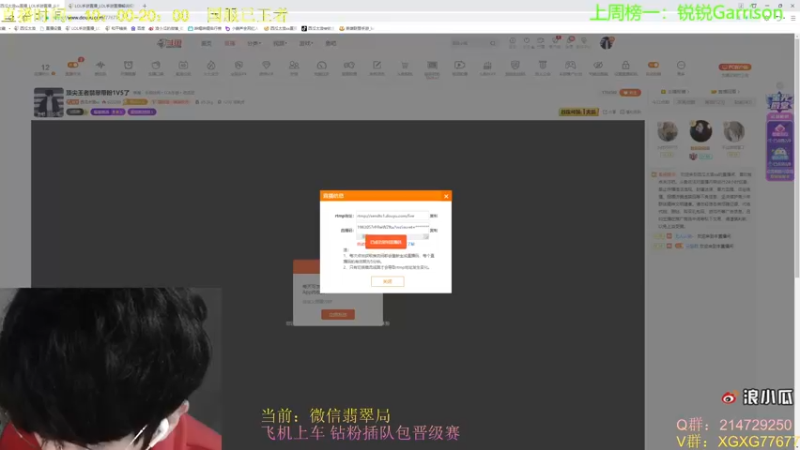
Task: Click the shopping cart toolbar icon
Action: 405,65
